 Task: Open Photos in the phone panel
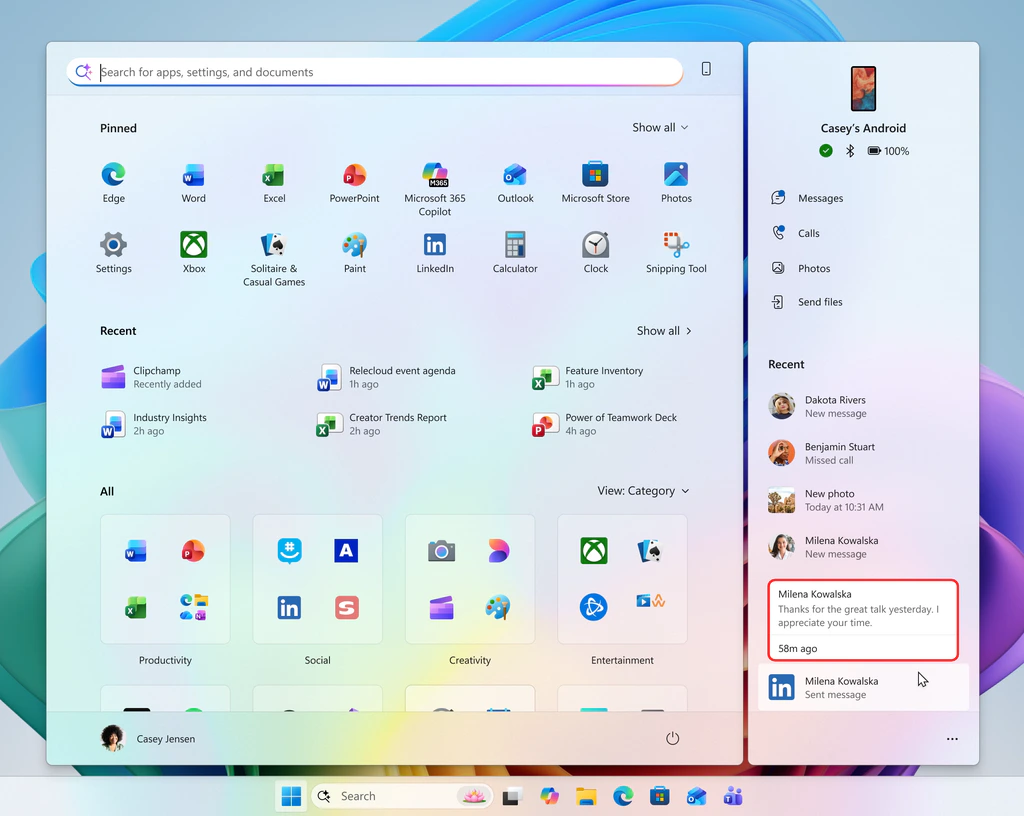(x=801, y=268)
